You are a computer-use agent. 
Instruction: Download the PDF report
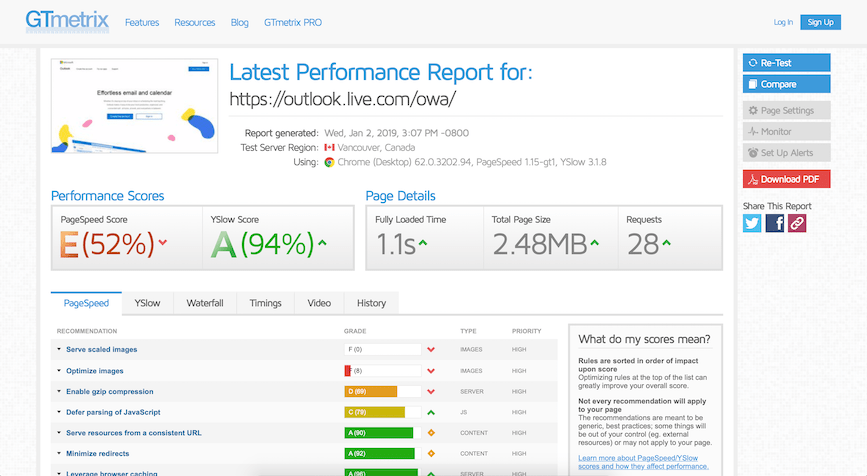click(x=786, y=179)
